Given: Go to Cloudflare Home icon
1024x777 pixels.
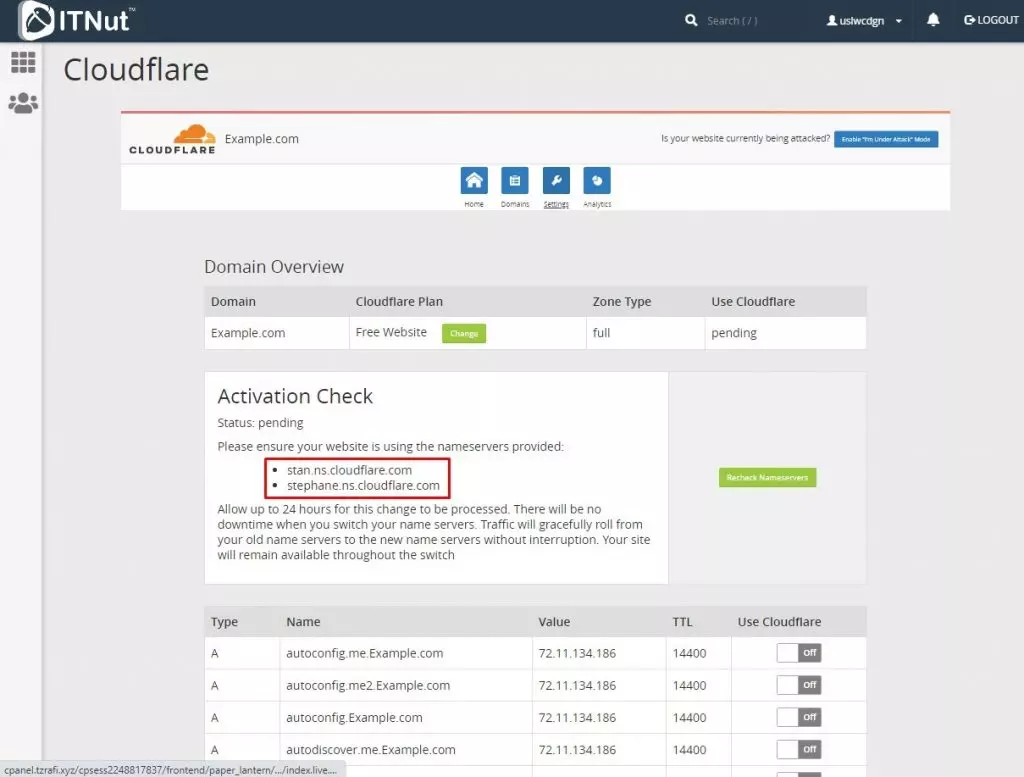Looking at the screenshot, I should [x=474, y=181].
